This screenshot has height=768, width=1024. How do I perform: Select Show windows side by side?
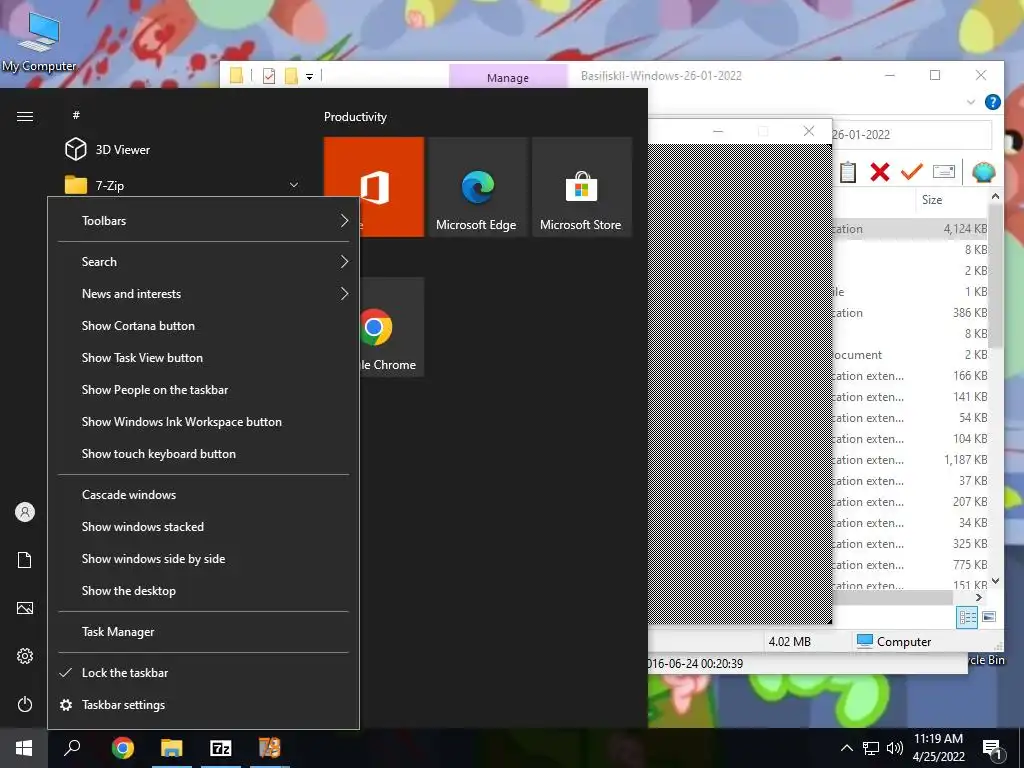click(x=204, y=559)
